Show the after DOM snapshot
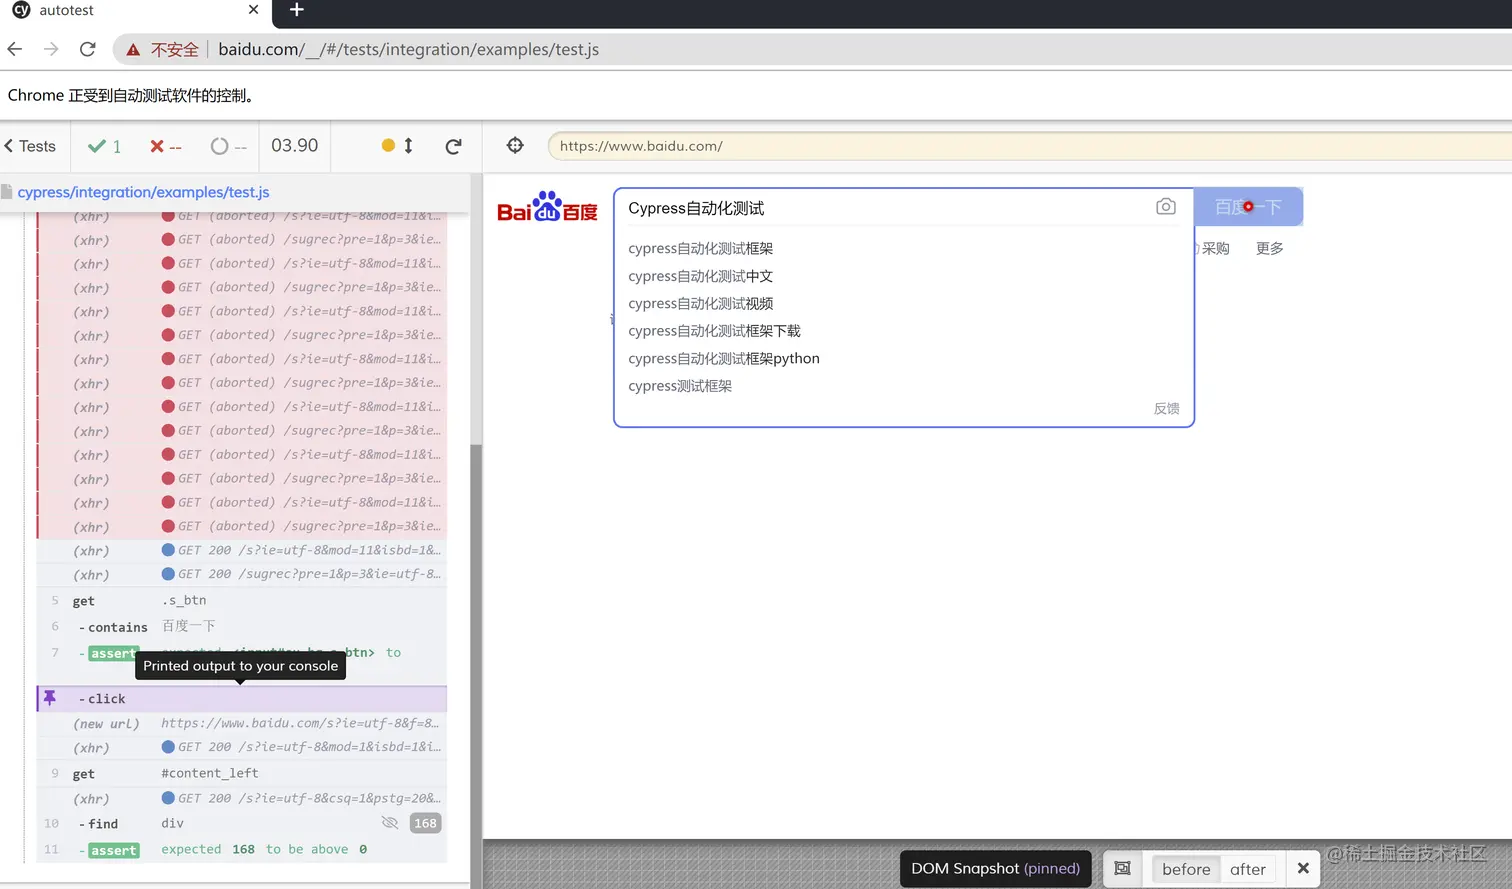1512x889 pixels. 1248,869
